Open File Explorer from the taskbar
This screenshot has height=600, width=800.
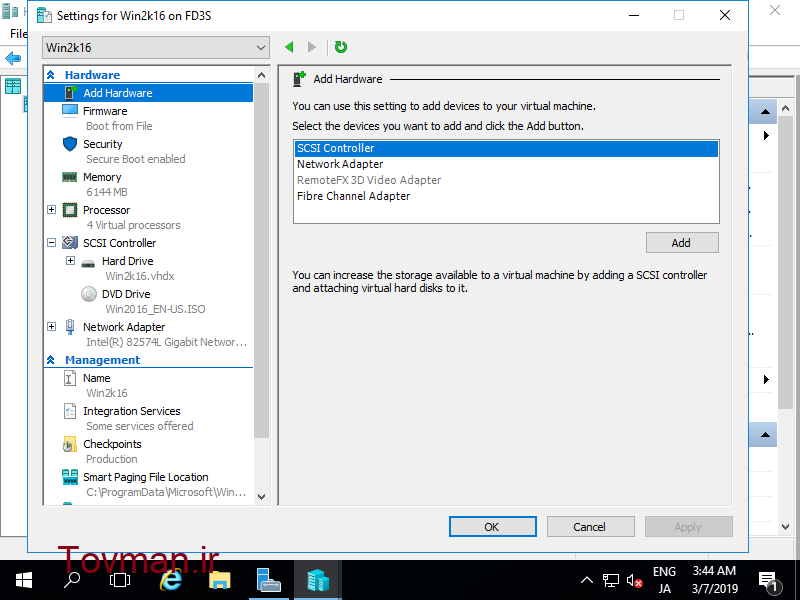(x=219, y=580)
